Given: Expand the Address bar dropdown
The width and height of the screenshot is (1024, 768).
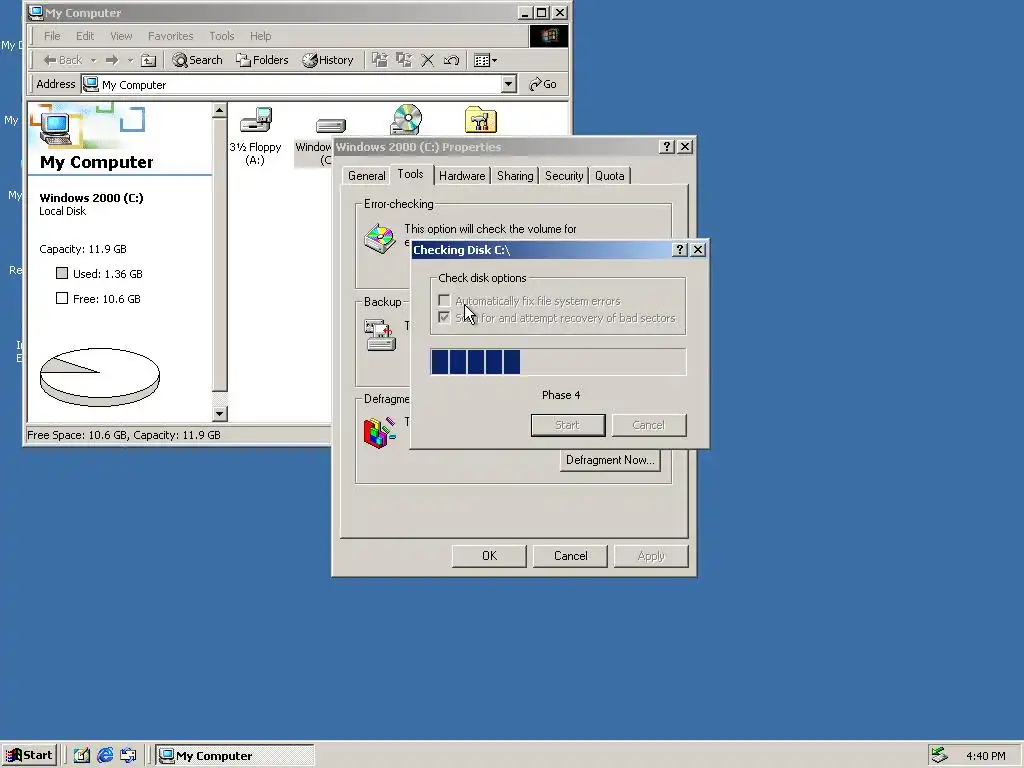Looking at the screenshot, I should point(509,84).
